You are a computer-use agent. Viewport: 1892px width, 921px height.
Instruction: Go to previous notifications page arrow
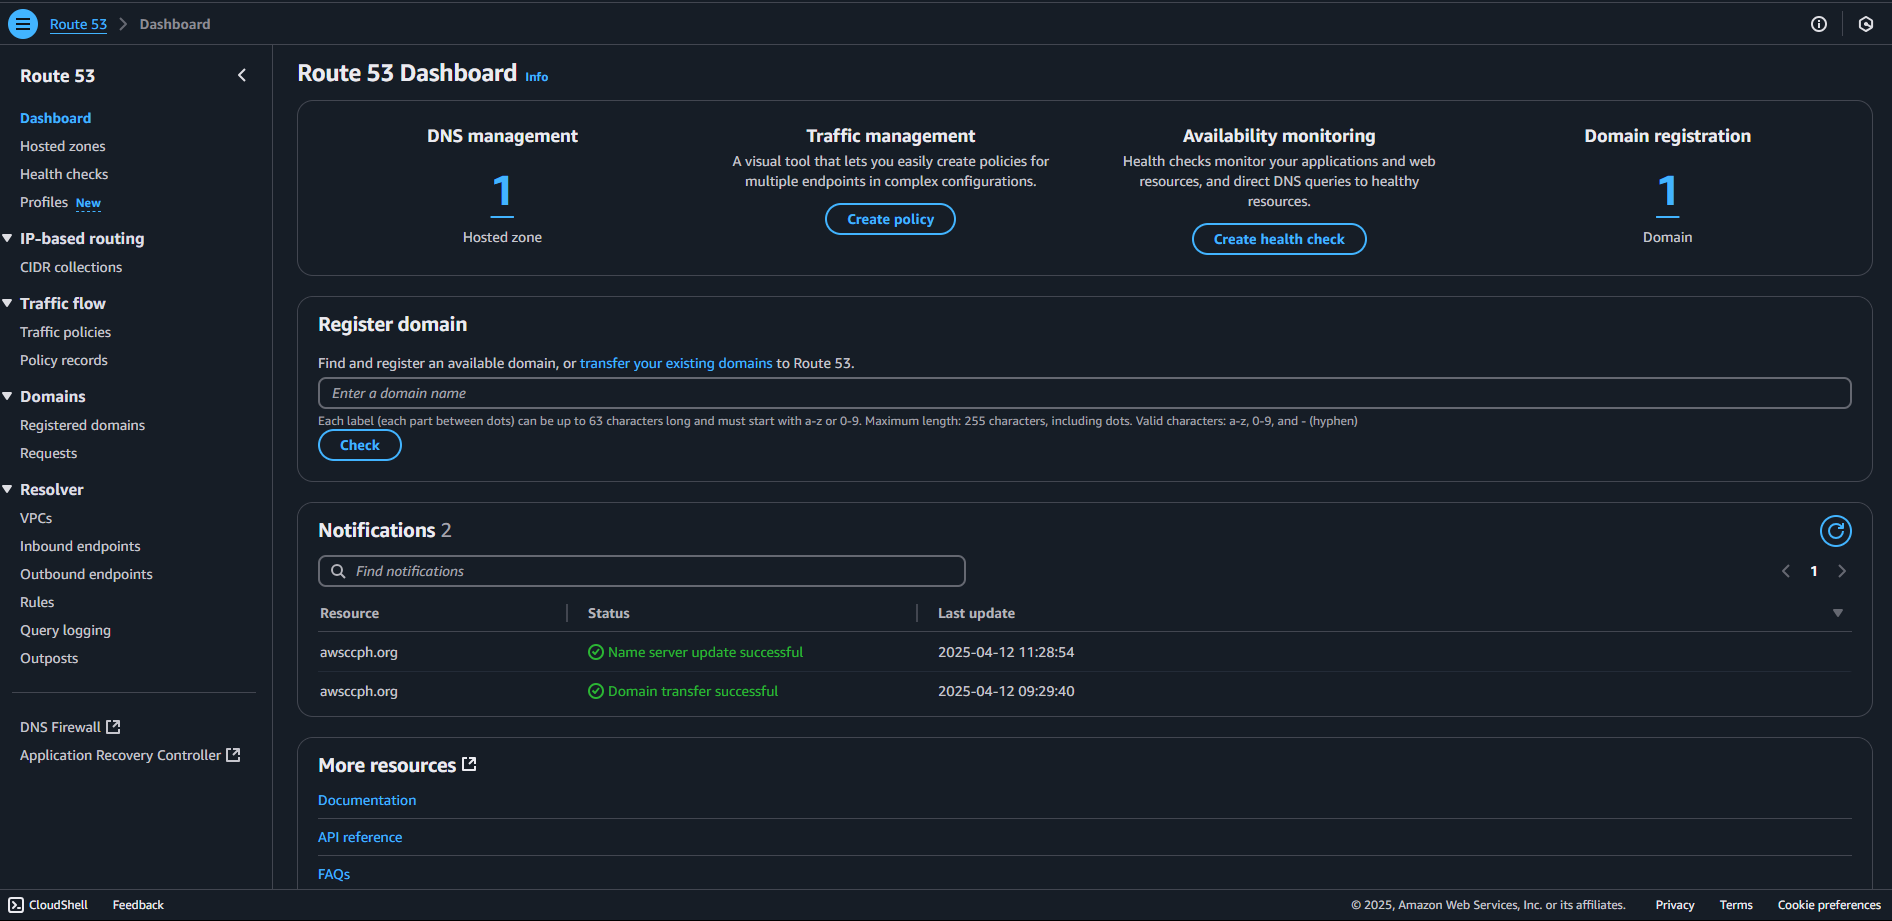pyautogui.click(x=1786, y=571)
